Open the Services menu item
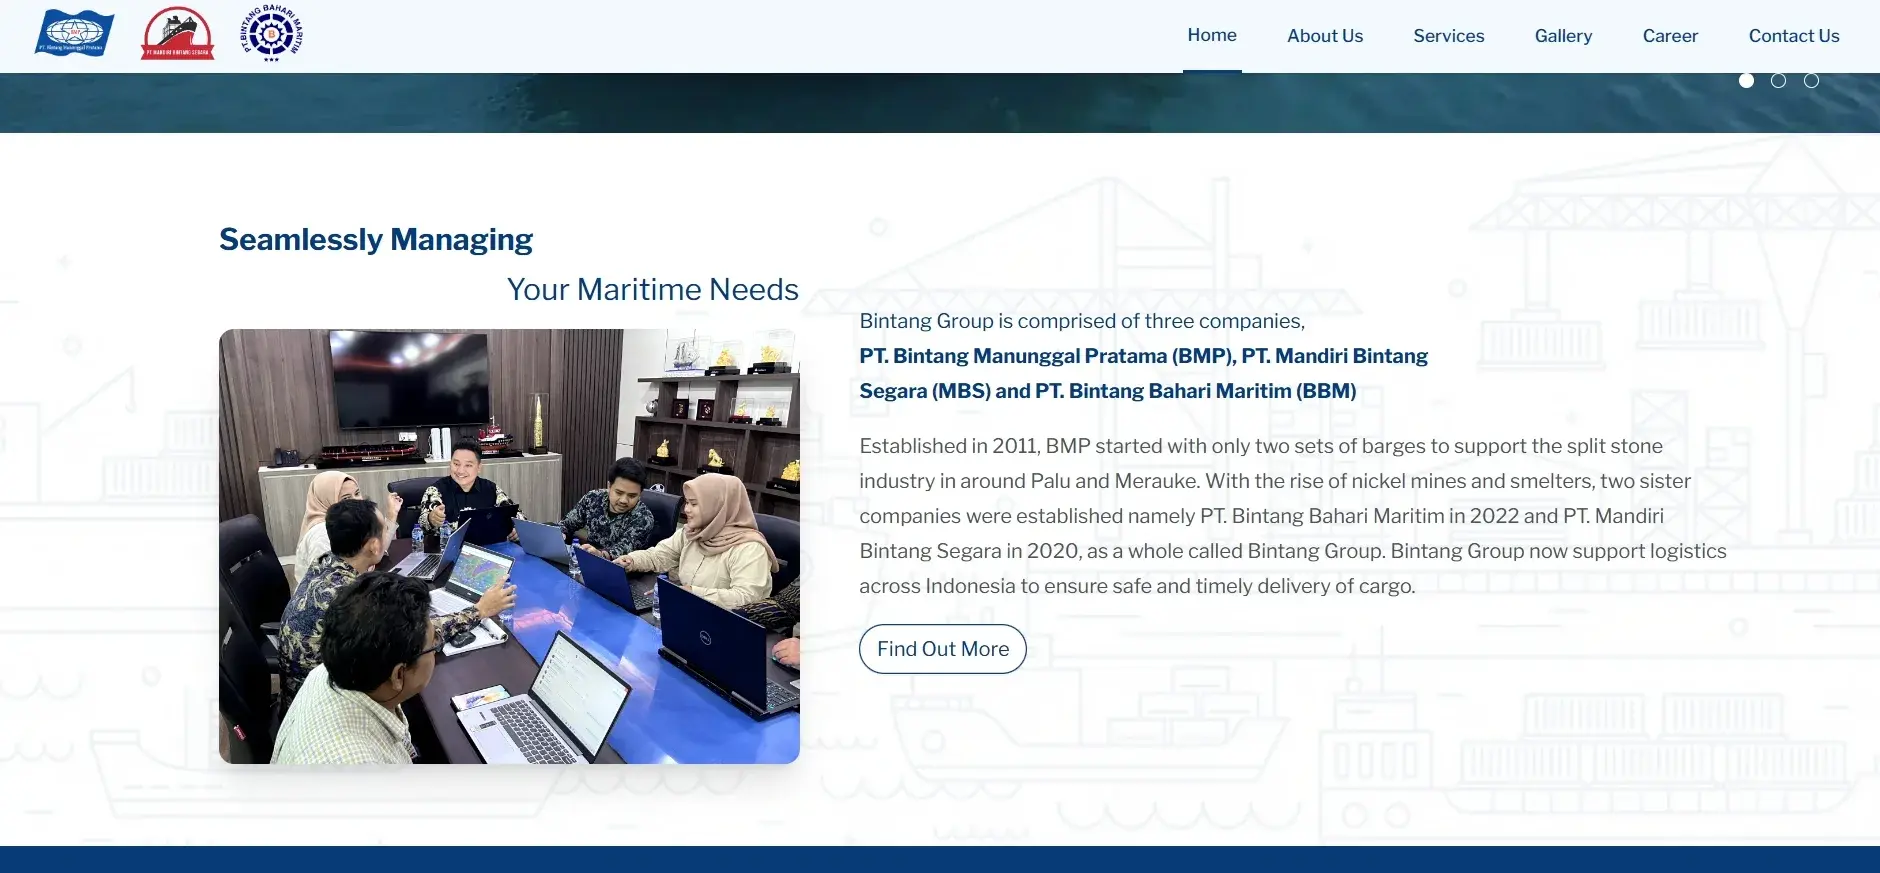This screenshot has width=1880, height=873. coord(1449,36)
